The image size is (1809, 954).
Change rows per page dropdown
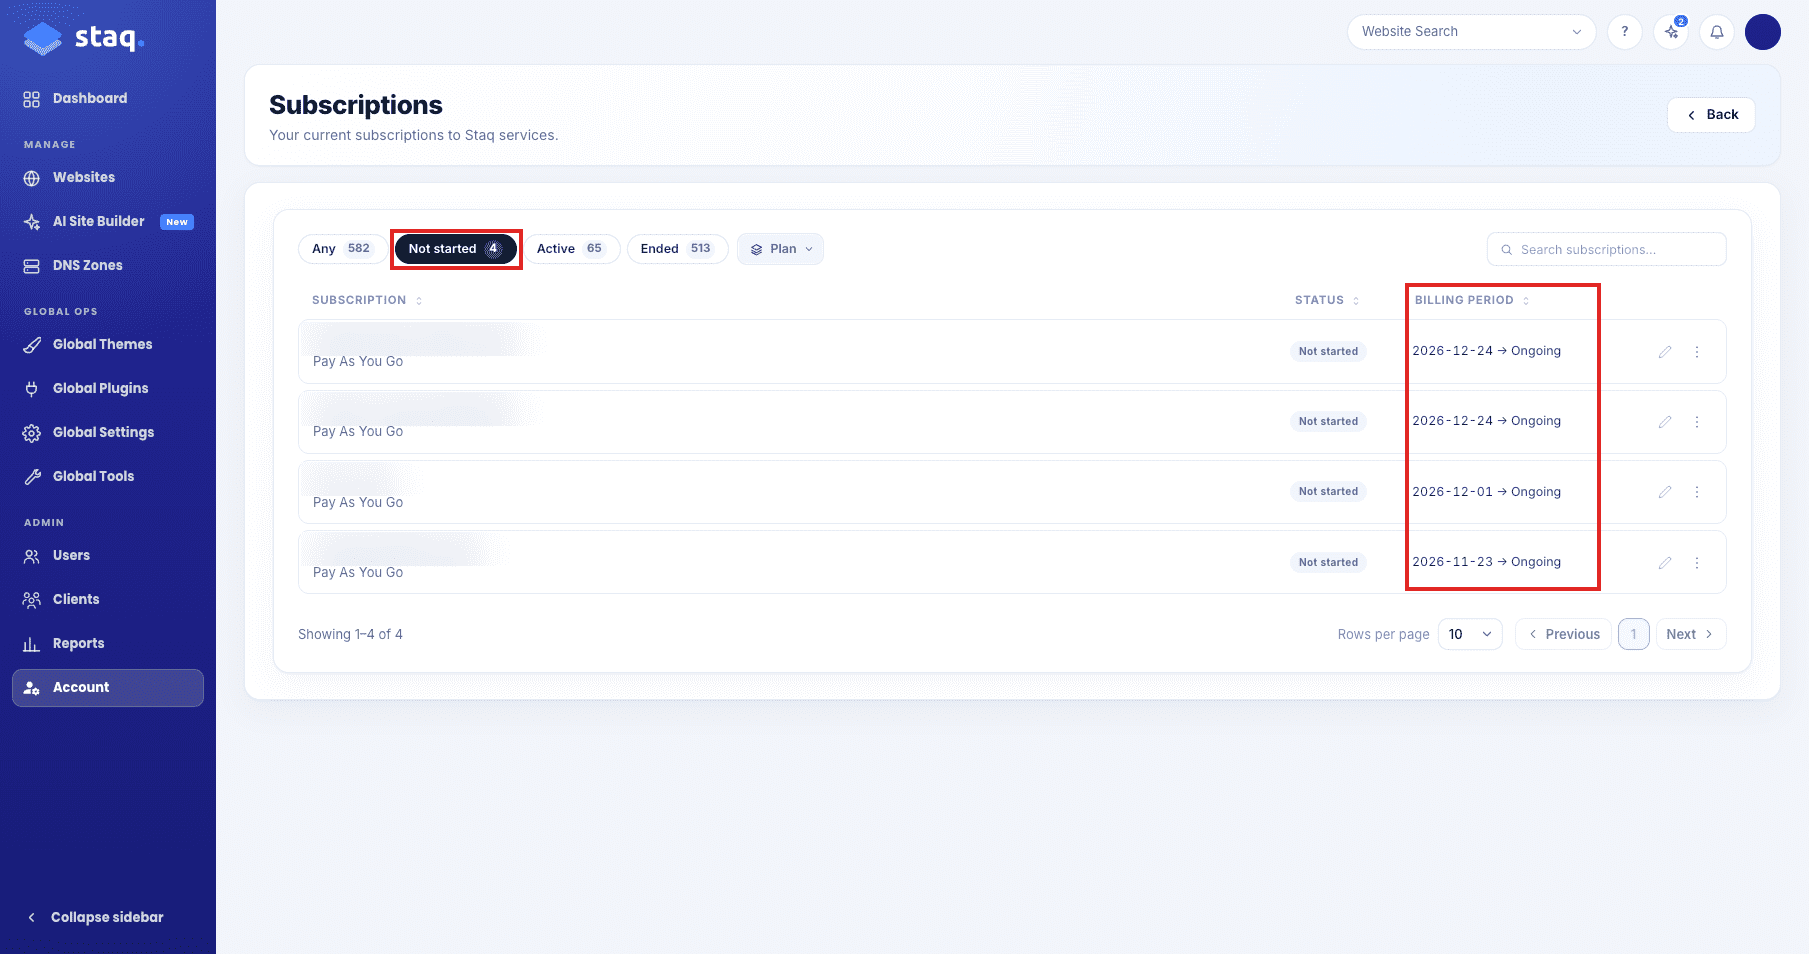pos(1470,634)
